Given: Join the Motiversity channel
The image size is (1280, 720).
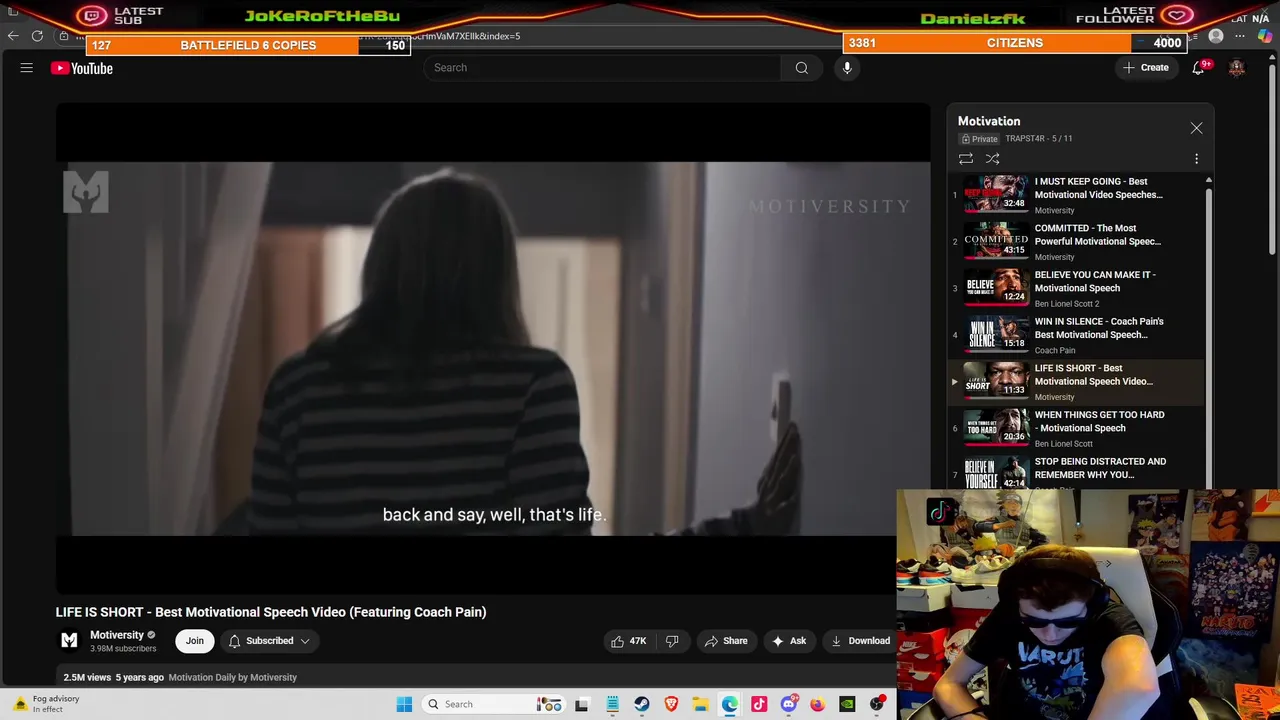Looking at the screenshot, I should point(195,641).
